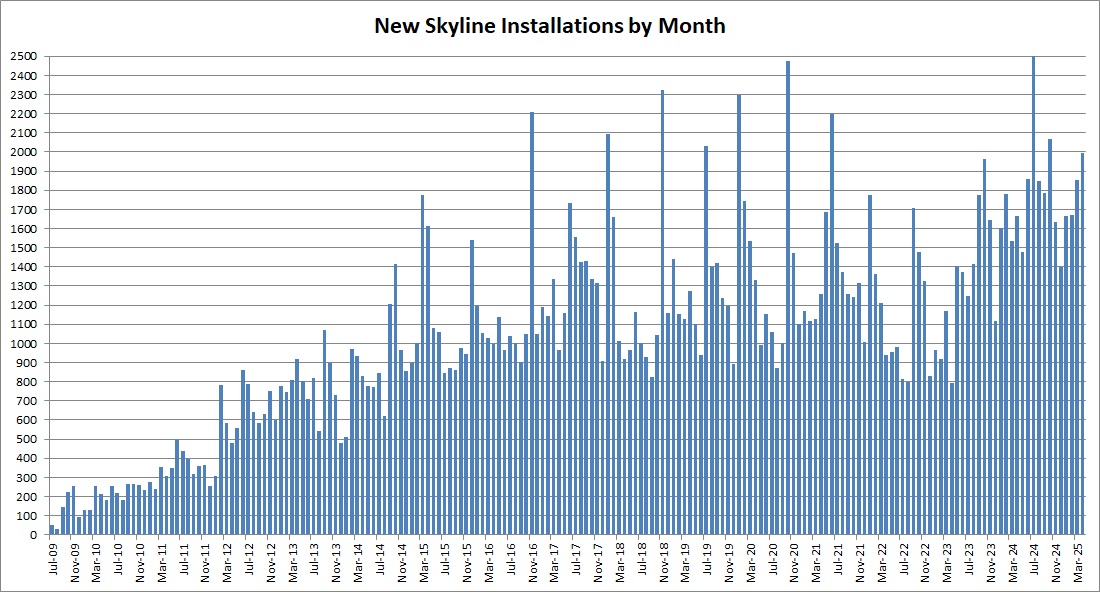Click the y-axis label 300
1100x592 pixels.
pyautogui.click(x=27, y=478)
